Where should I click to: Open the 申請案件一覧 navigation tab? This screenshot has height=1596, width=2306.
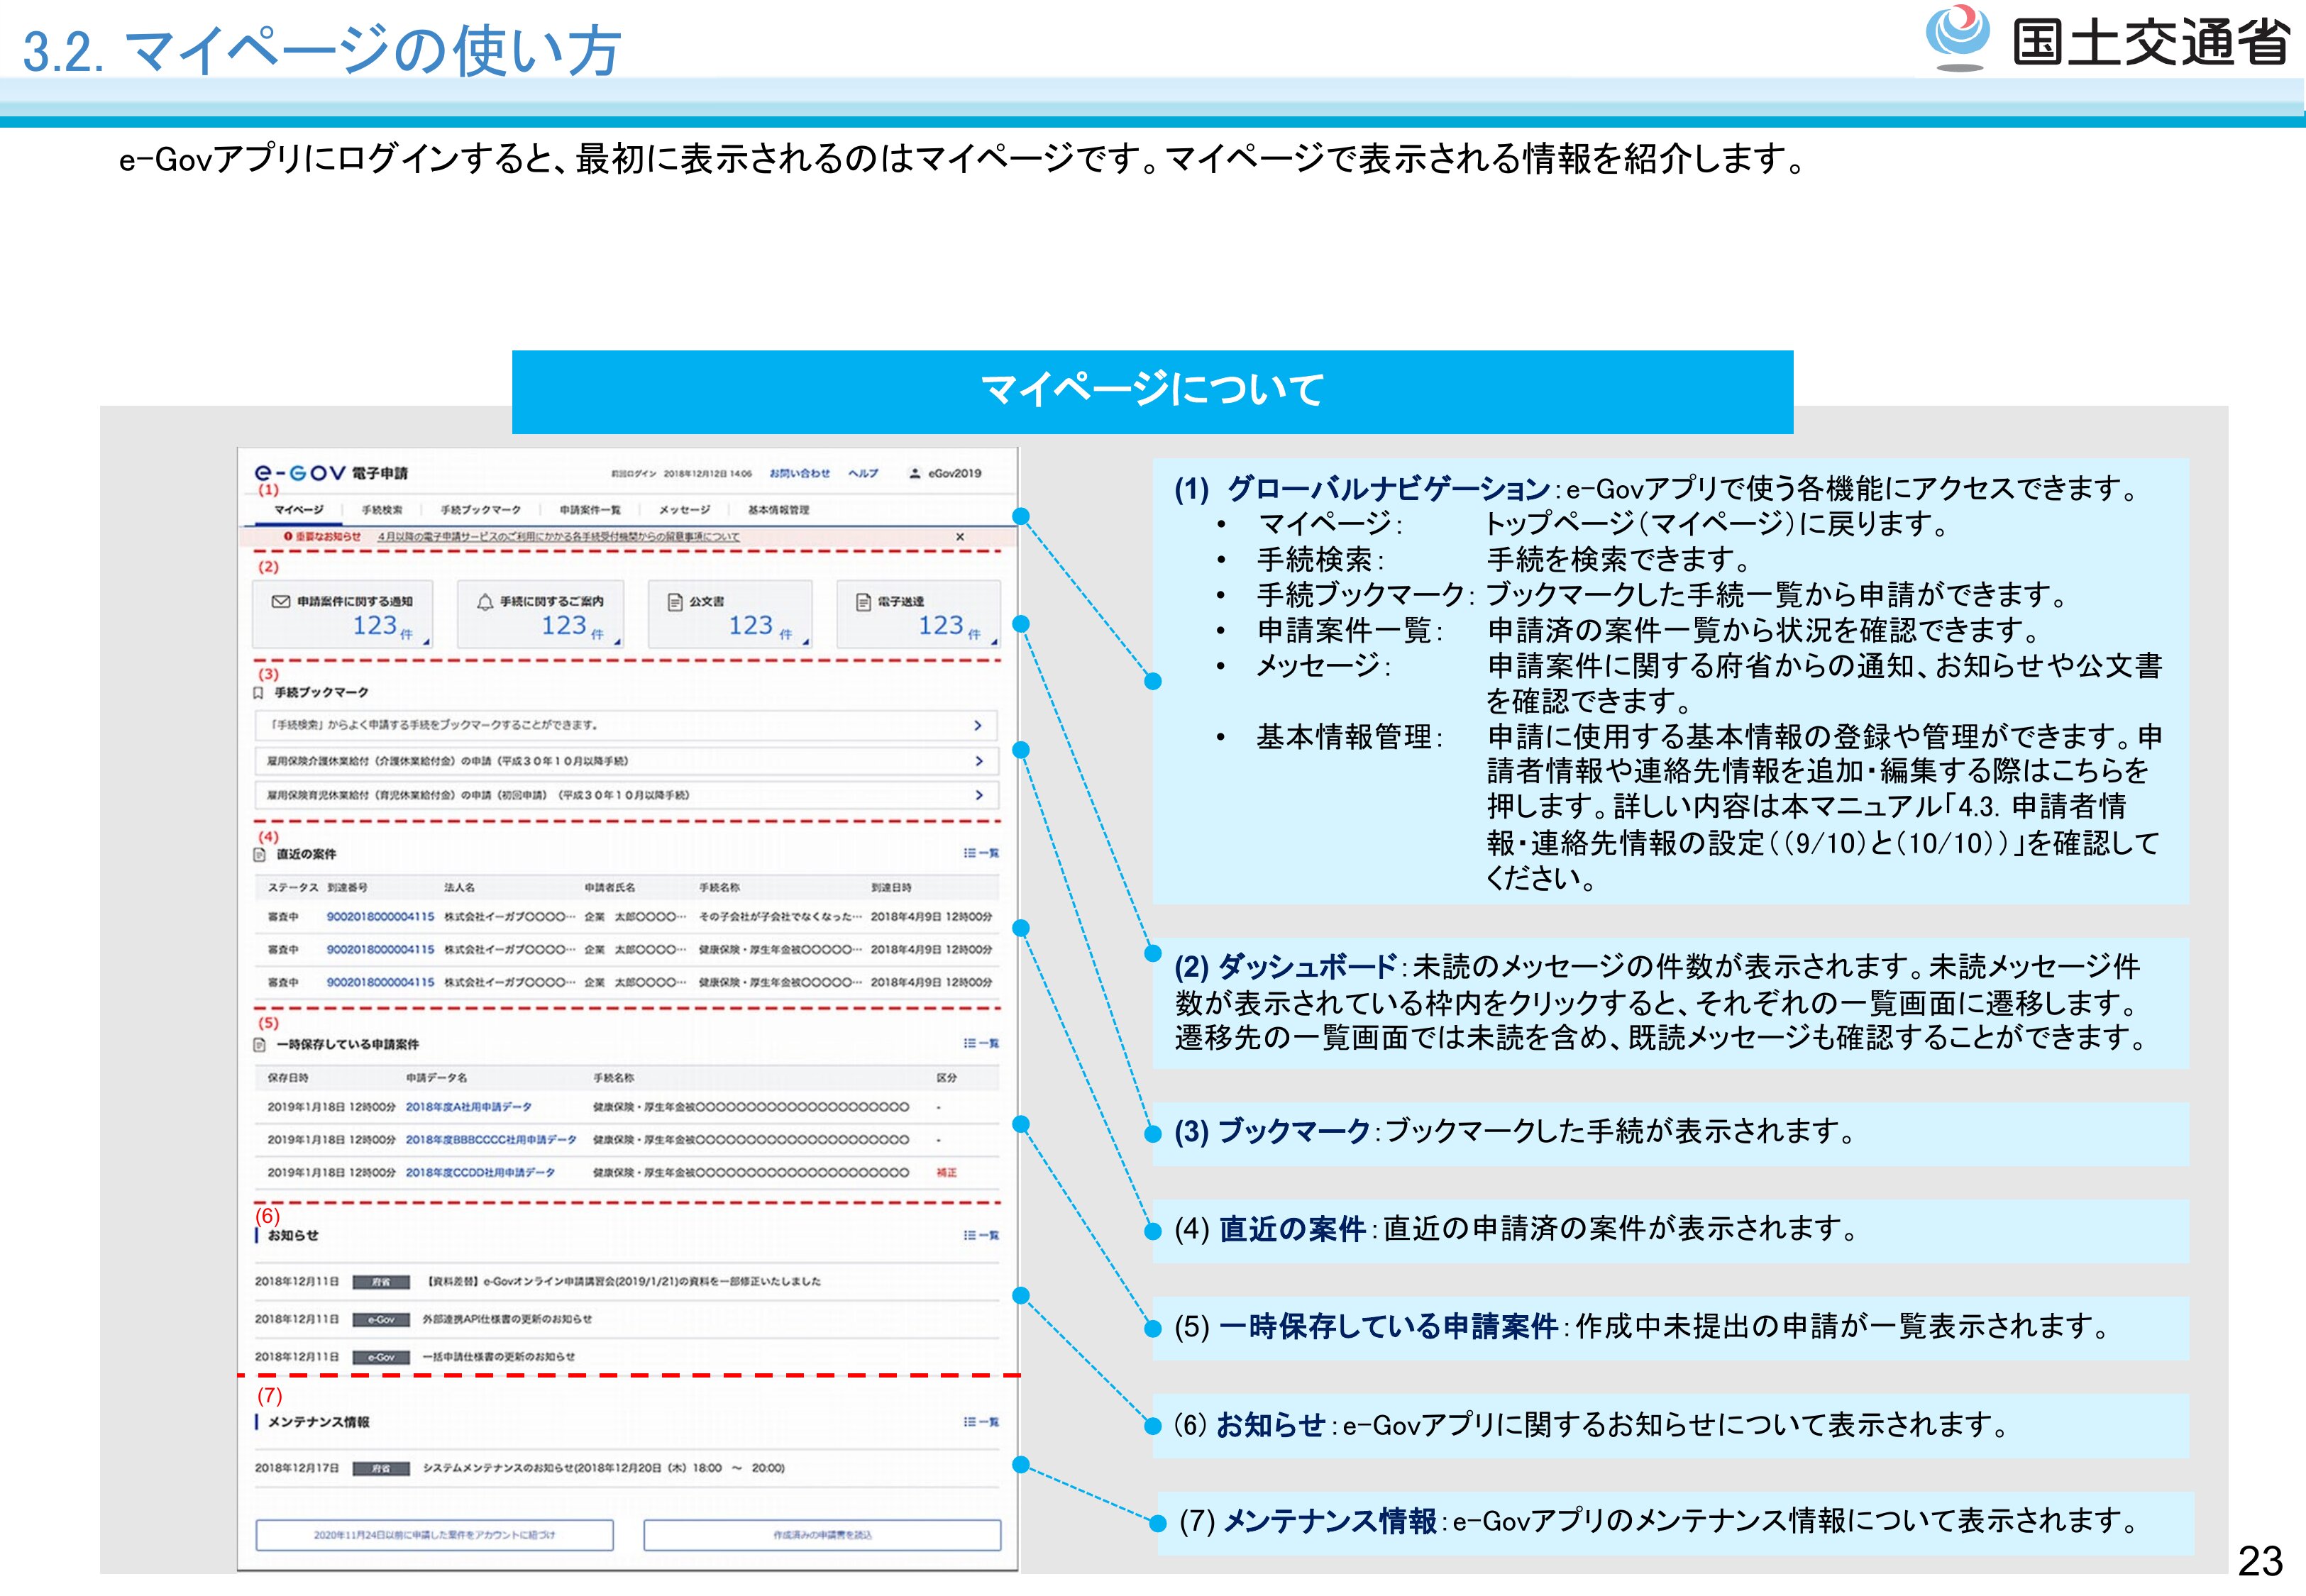[x=590, y=510]
